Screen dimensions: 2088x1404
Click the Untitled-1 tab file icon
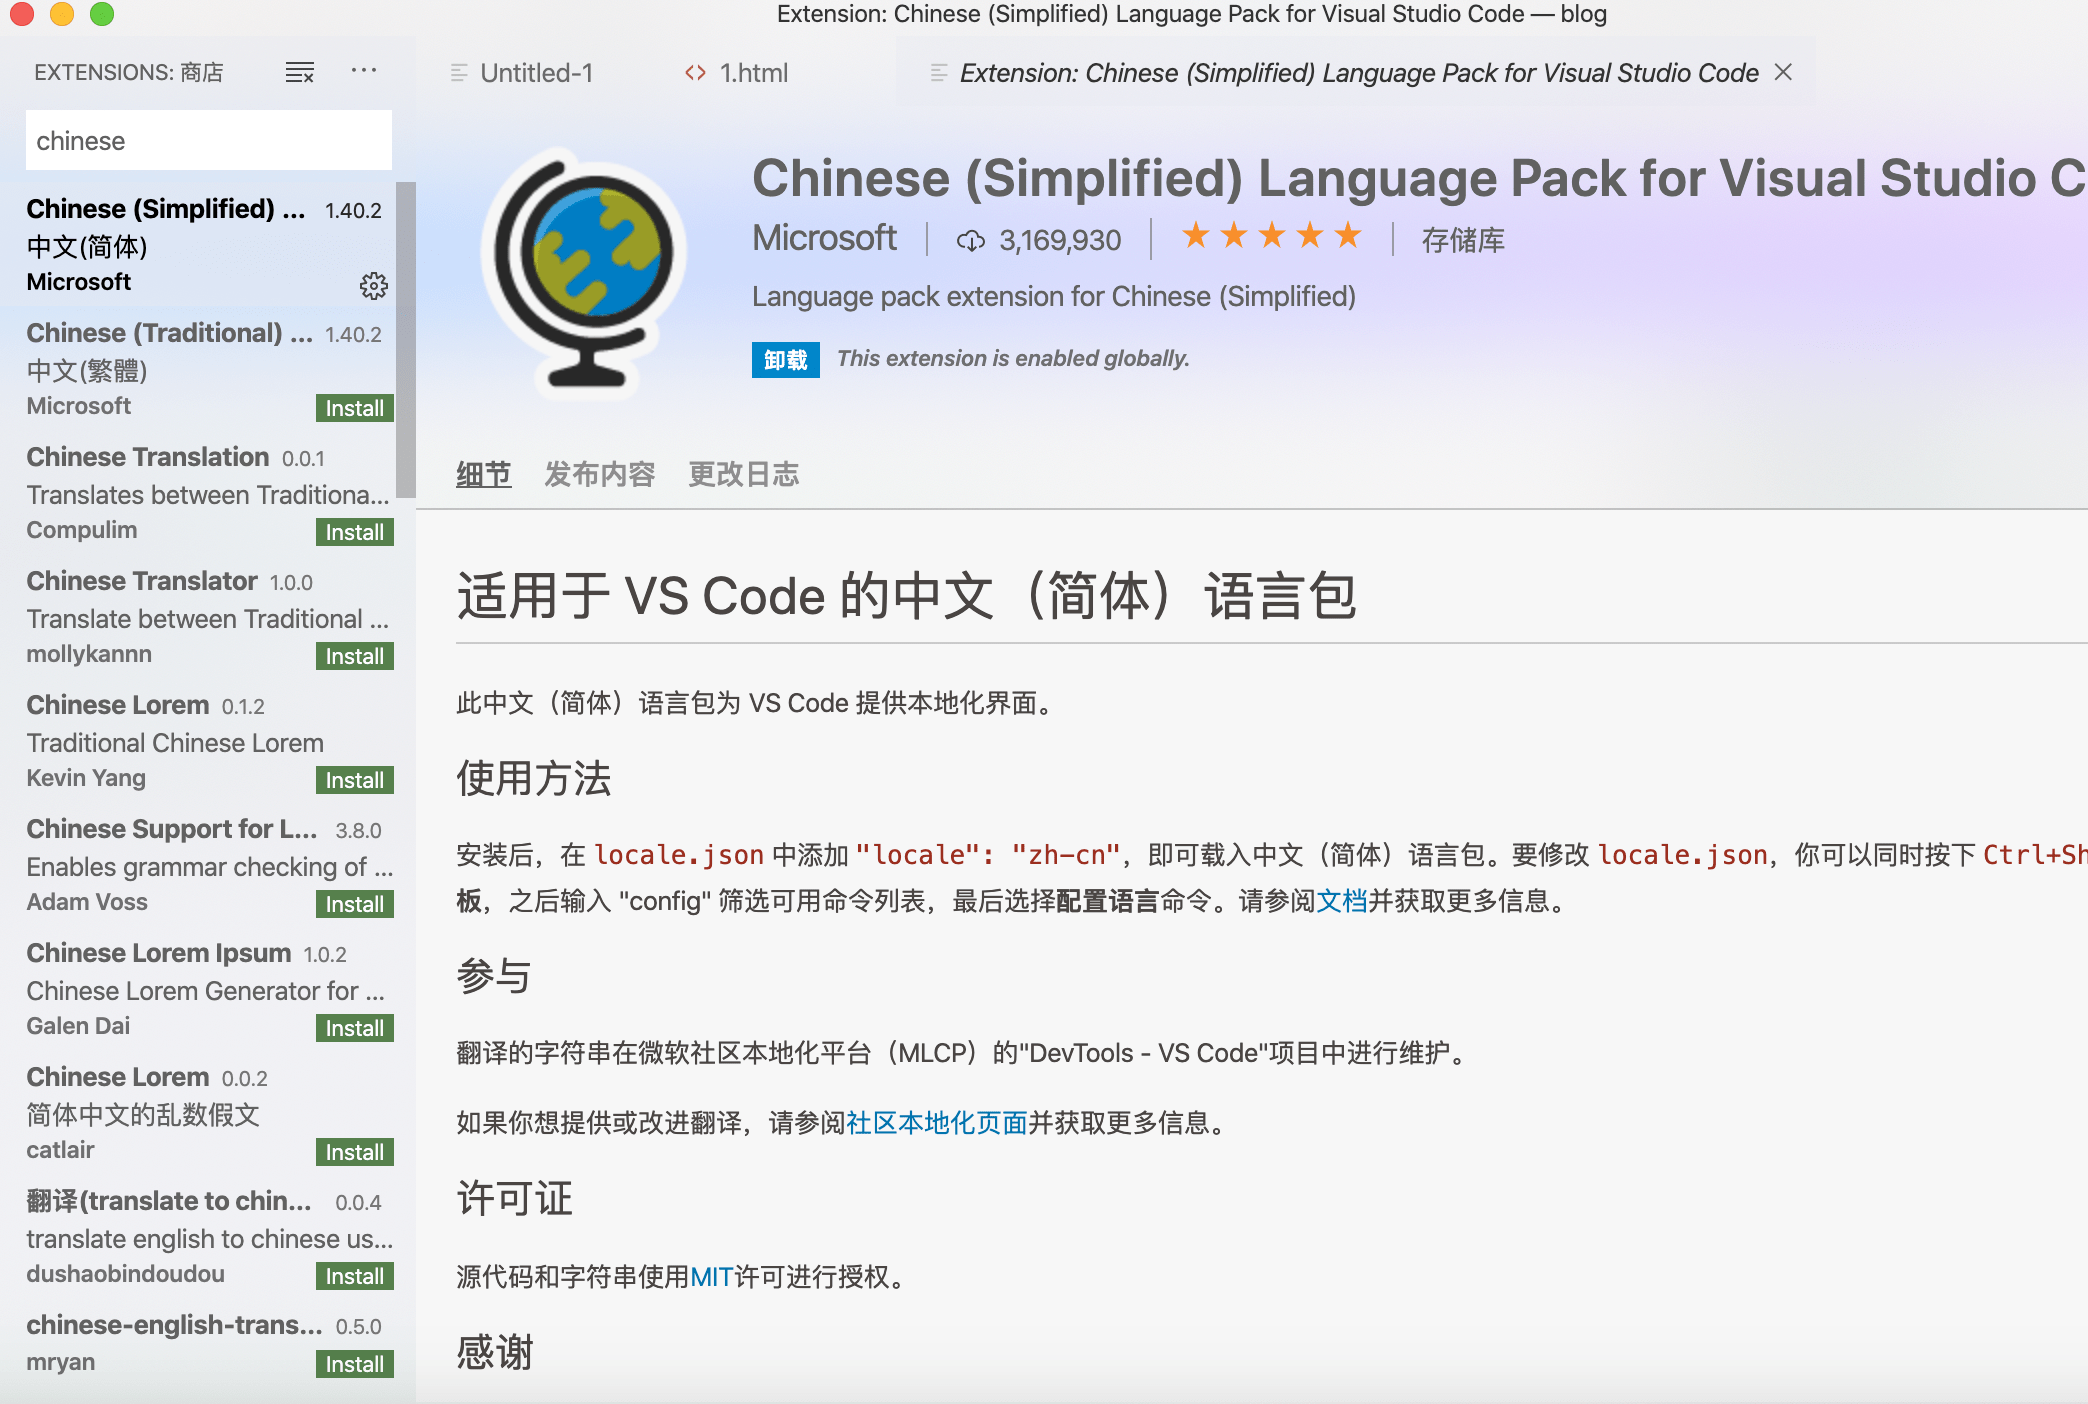pos(459,73)
